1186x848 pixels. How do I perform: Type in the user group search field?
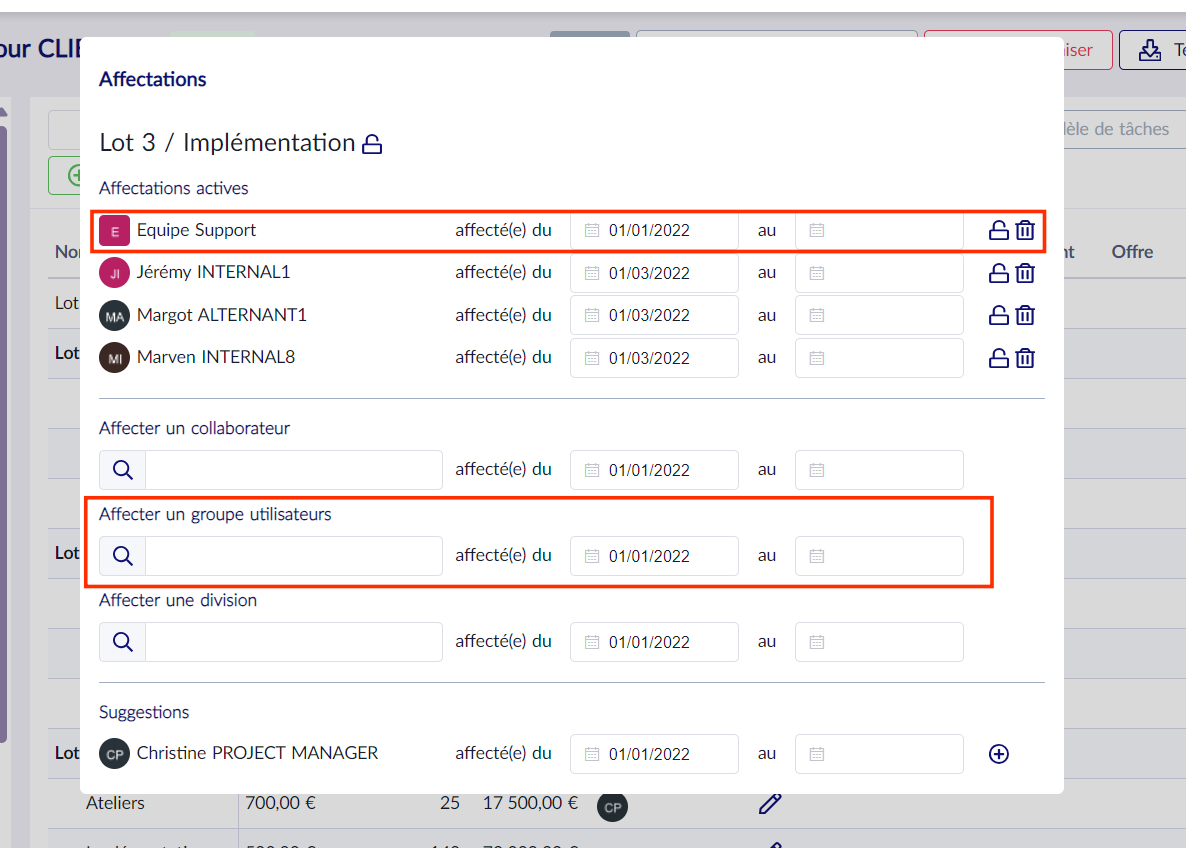(x=293, y=556)
